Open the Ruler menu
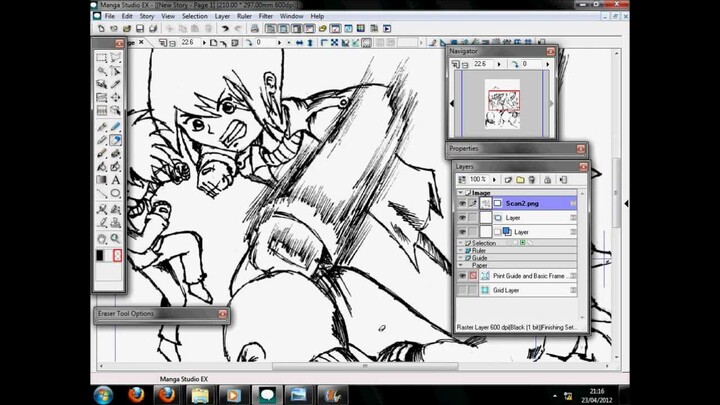This screenshot has width=720, height=405. 244,16
